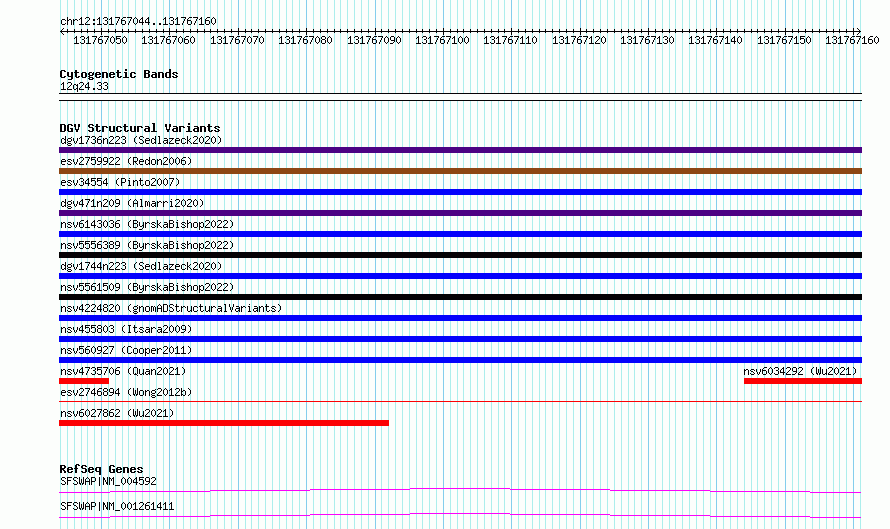
Task: Click the chr12:131767044..131767160 region label
Action: (138, 22)
